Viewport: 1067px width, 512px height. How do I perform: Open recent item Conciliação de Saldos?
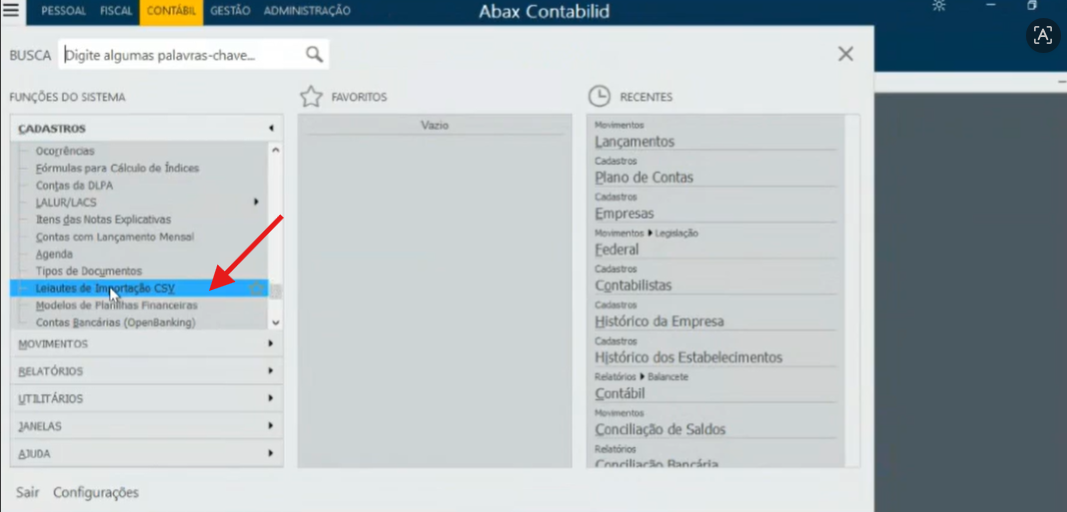(660, 430)
